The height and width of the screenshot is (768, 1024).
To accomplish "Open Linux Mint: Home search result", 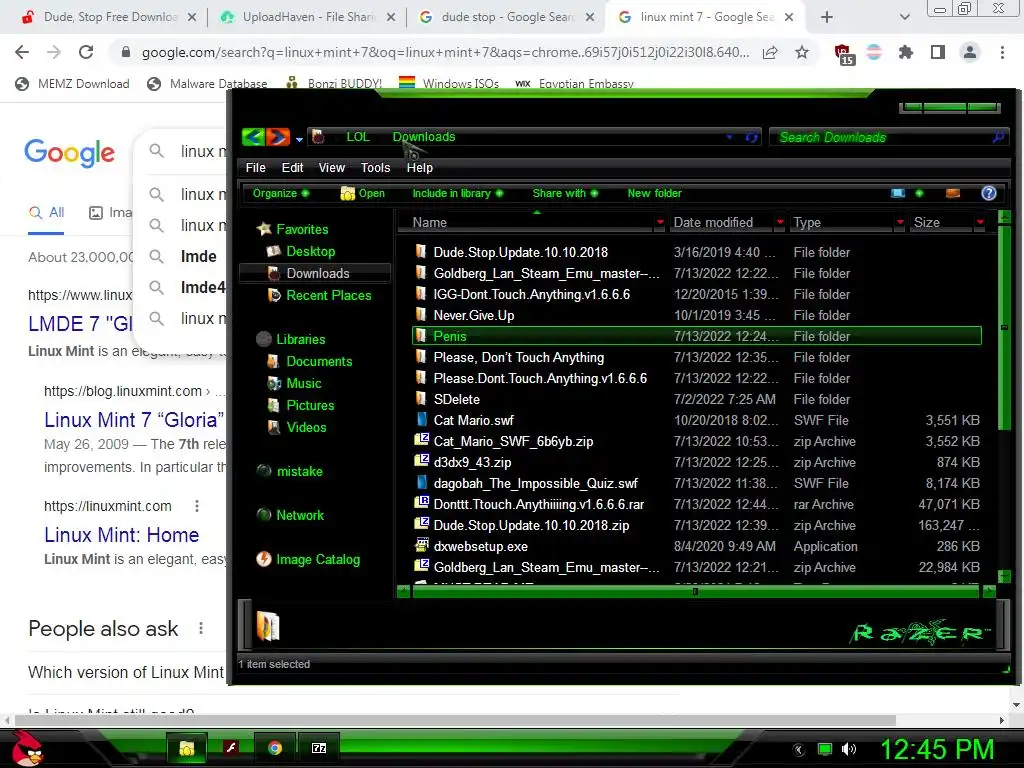I will pos(121,535).
